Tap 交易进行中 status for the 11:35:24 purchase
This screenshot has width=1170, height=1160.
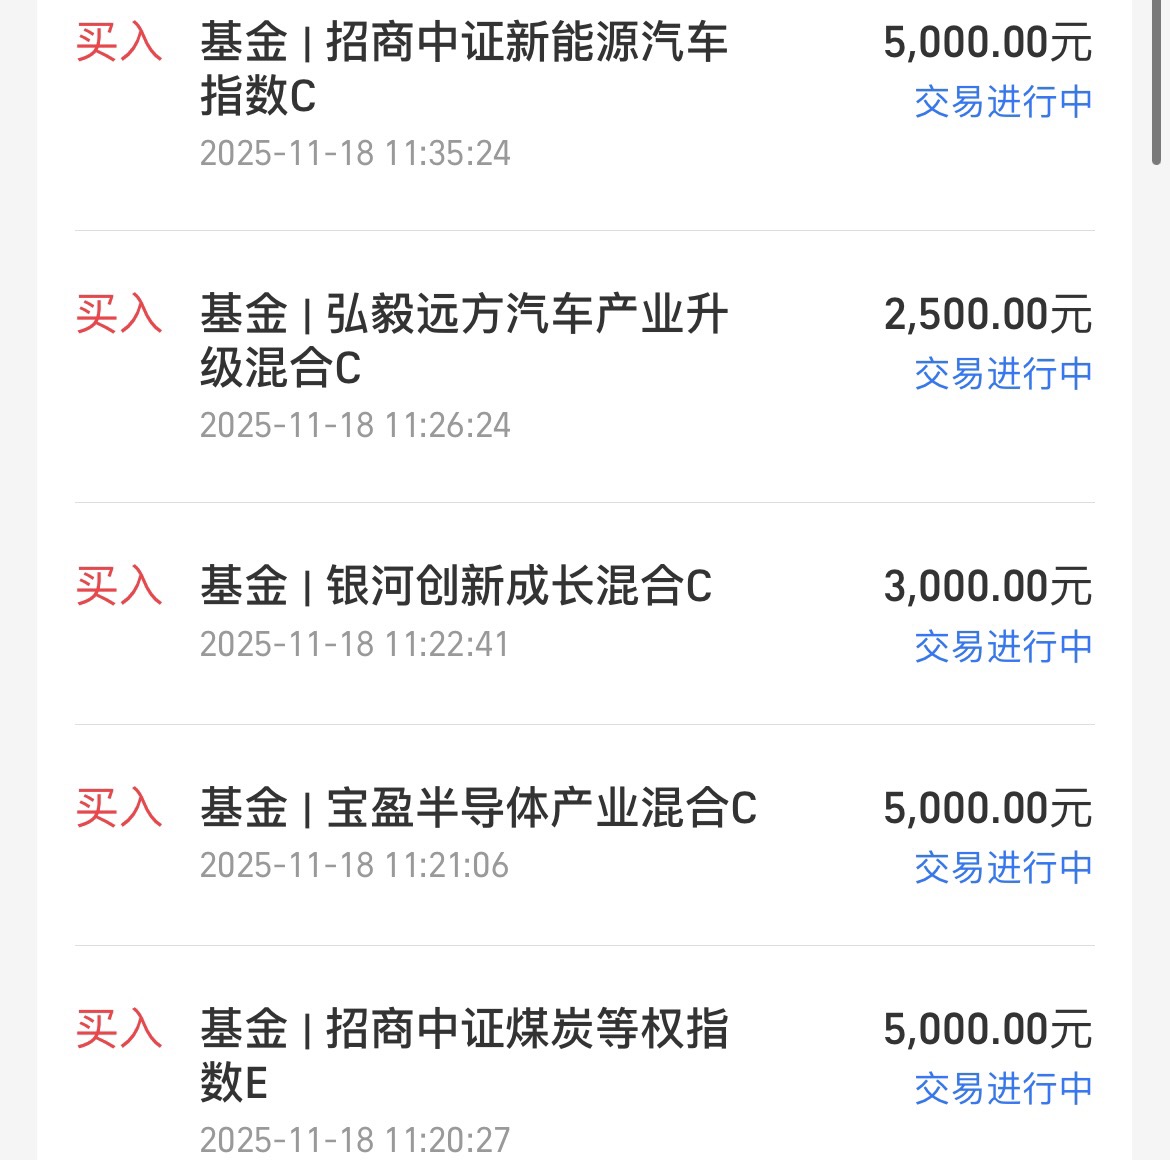pos(1004,101)
